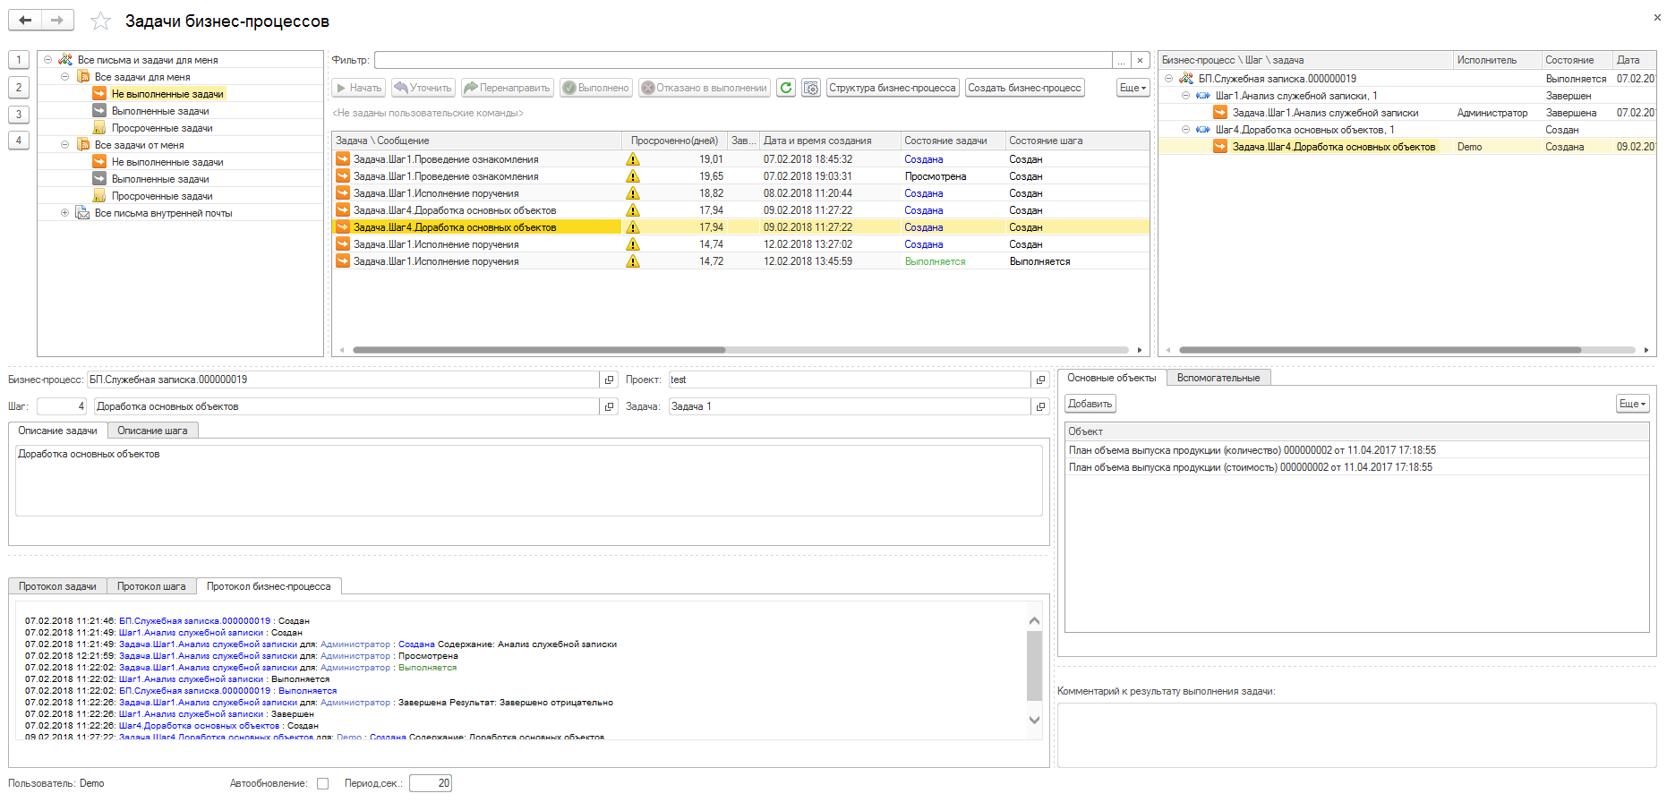The width and height of the screenshot is (1667, 802).
Task: Click Создать бизнес-процесс button
Action: point(1024,88)
